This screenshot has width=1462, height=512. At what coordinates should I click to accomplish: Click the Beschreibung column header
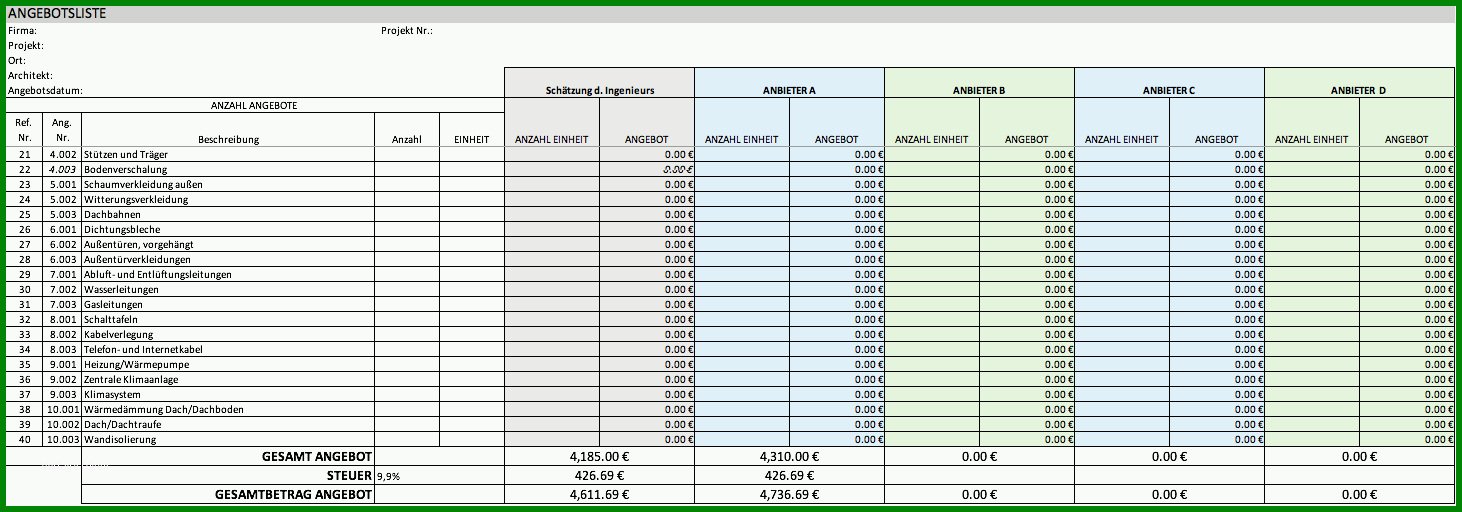pyautogui.click(x=229, y=139)
